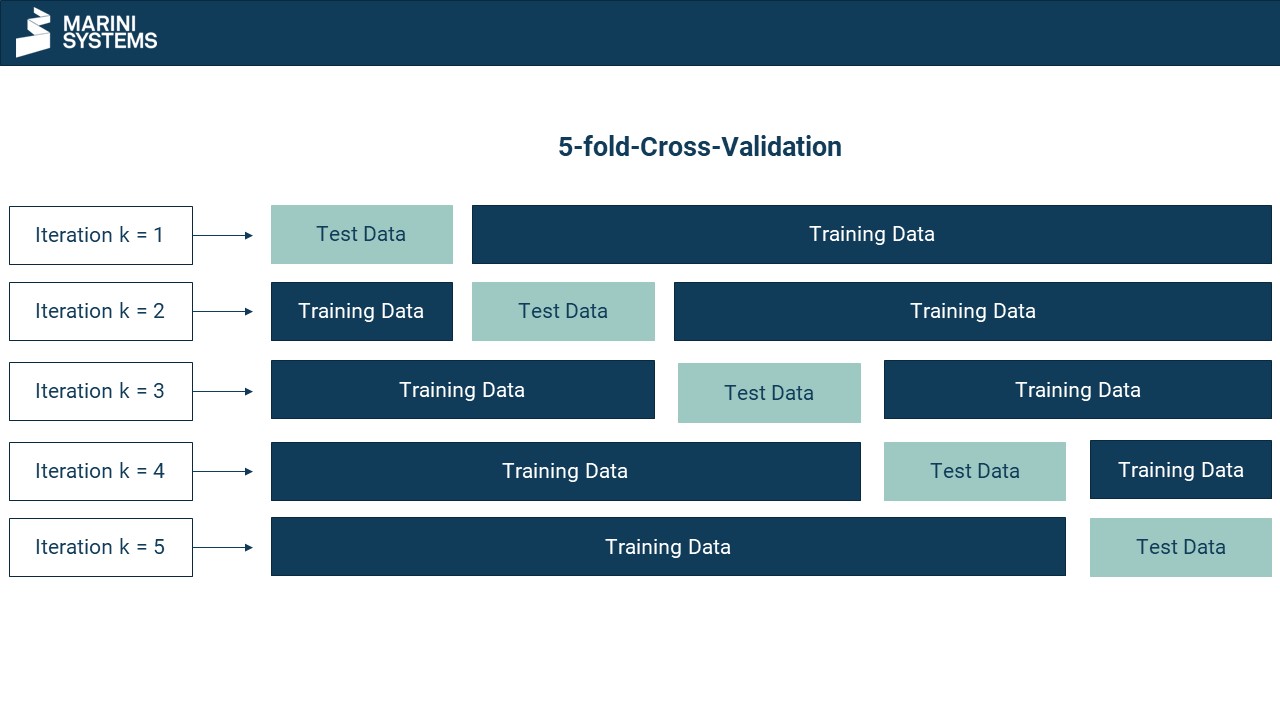Click the arrow next to Iteration k = 1
This screenshot has width=1280, height=720.
click(x=223, y=236)
